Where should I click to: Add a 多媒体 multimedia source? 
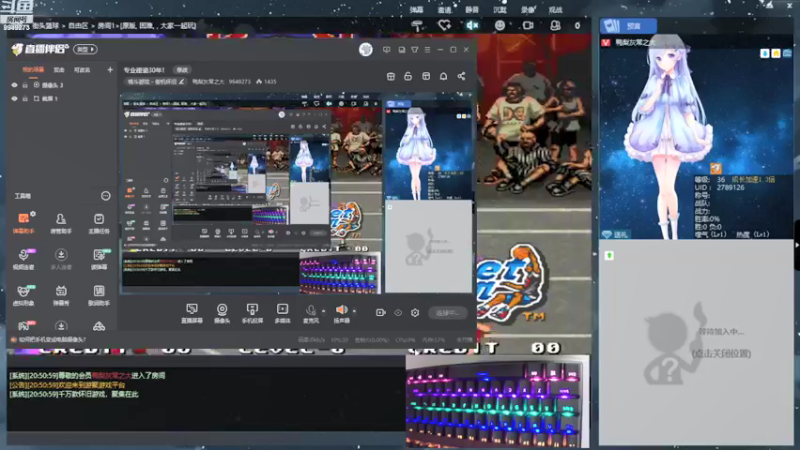click(282, 313)
